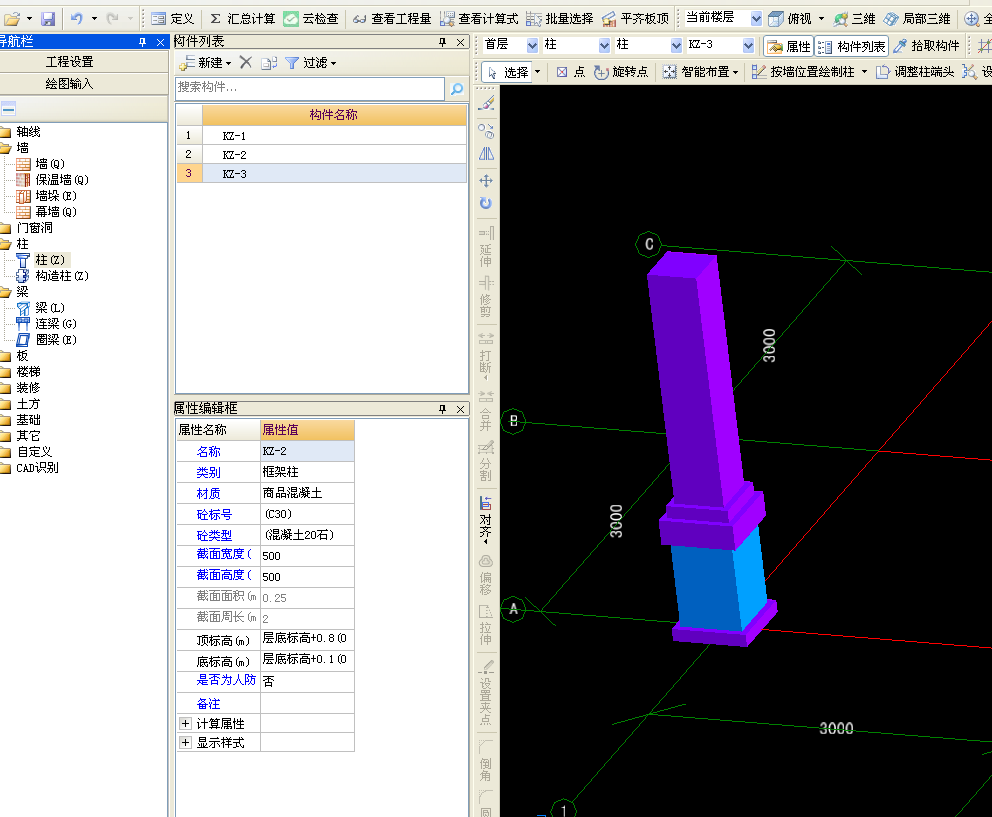992x817 pixels.
Task: Run 汇总计算 summary calculation
Action: coord(242,19)
